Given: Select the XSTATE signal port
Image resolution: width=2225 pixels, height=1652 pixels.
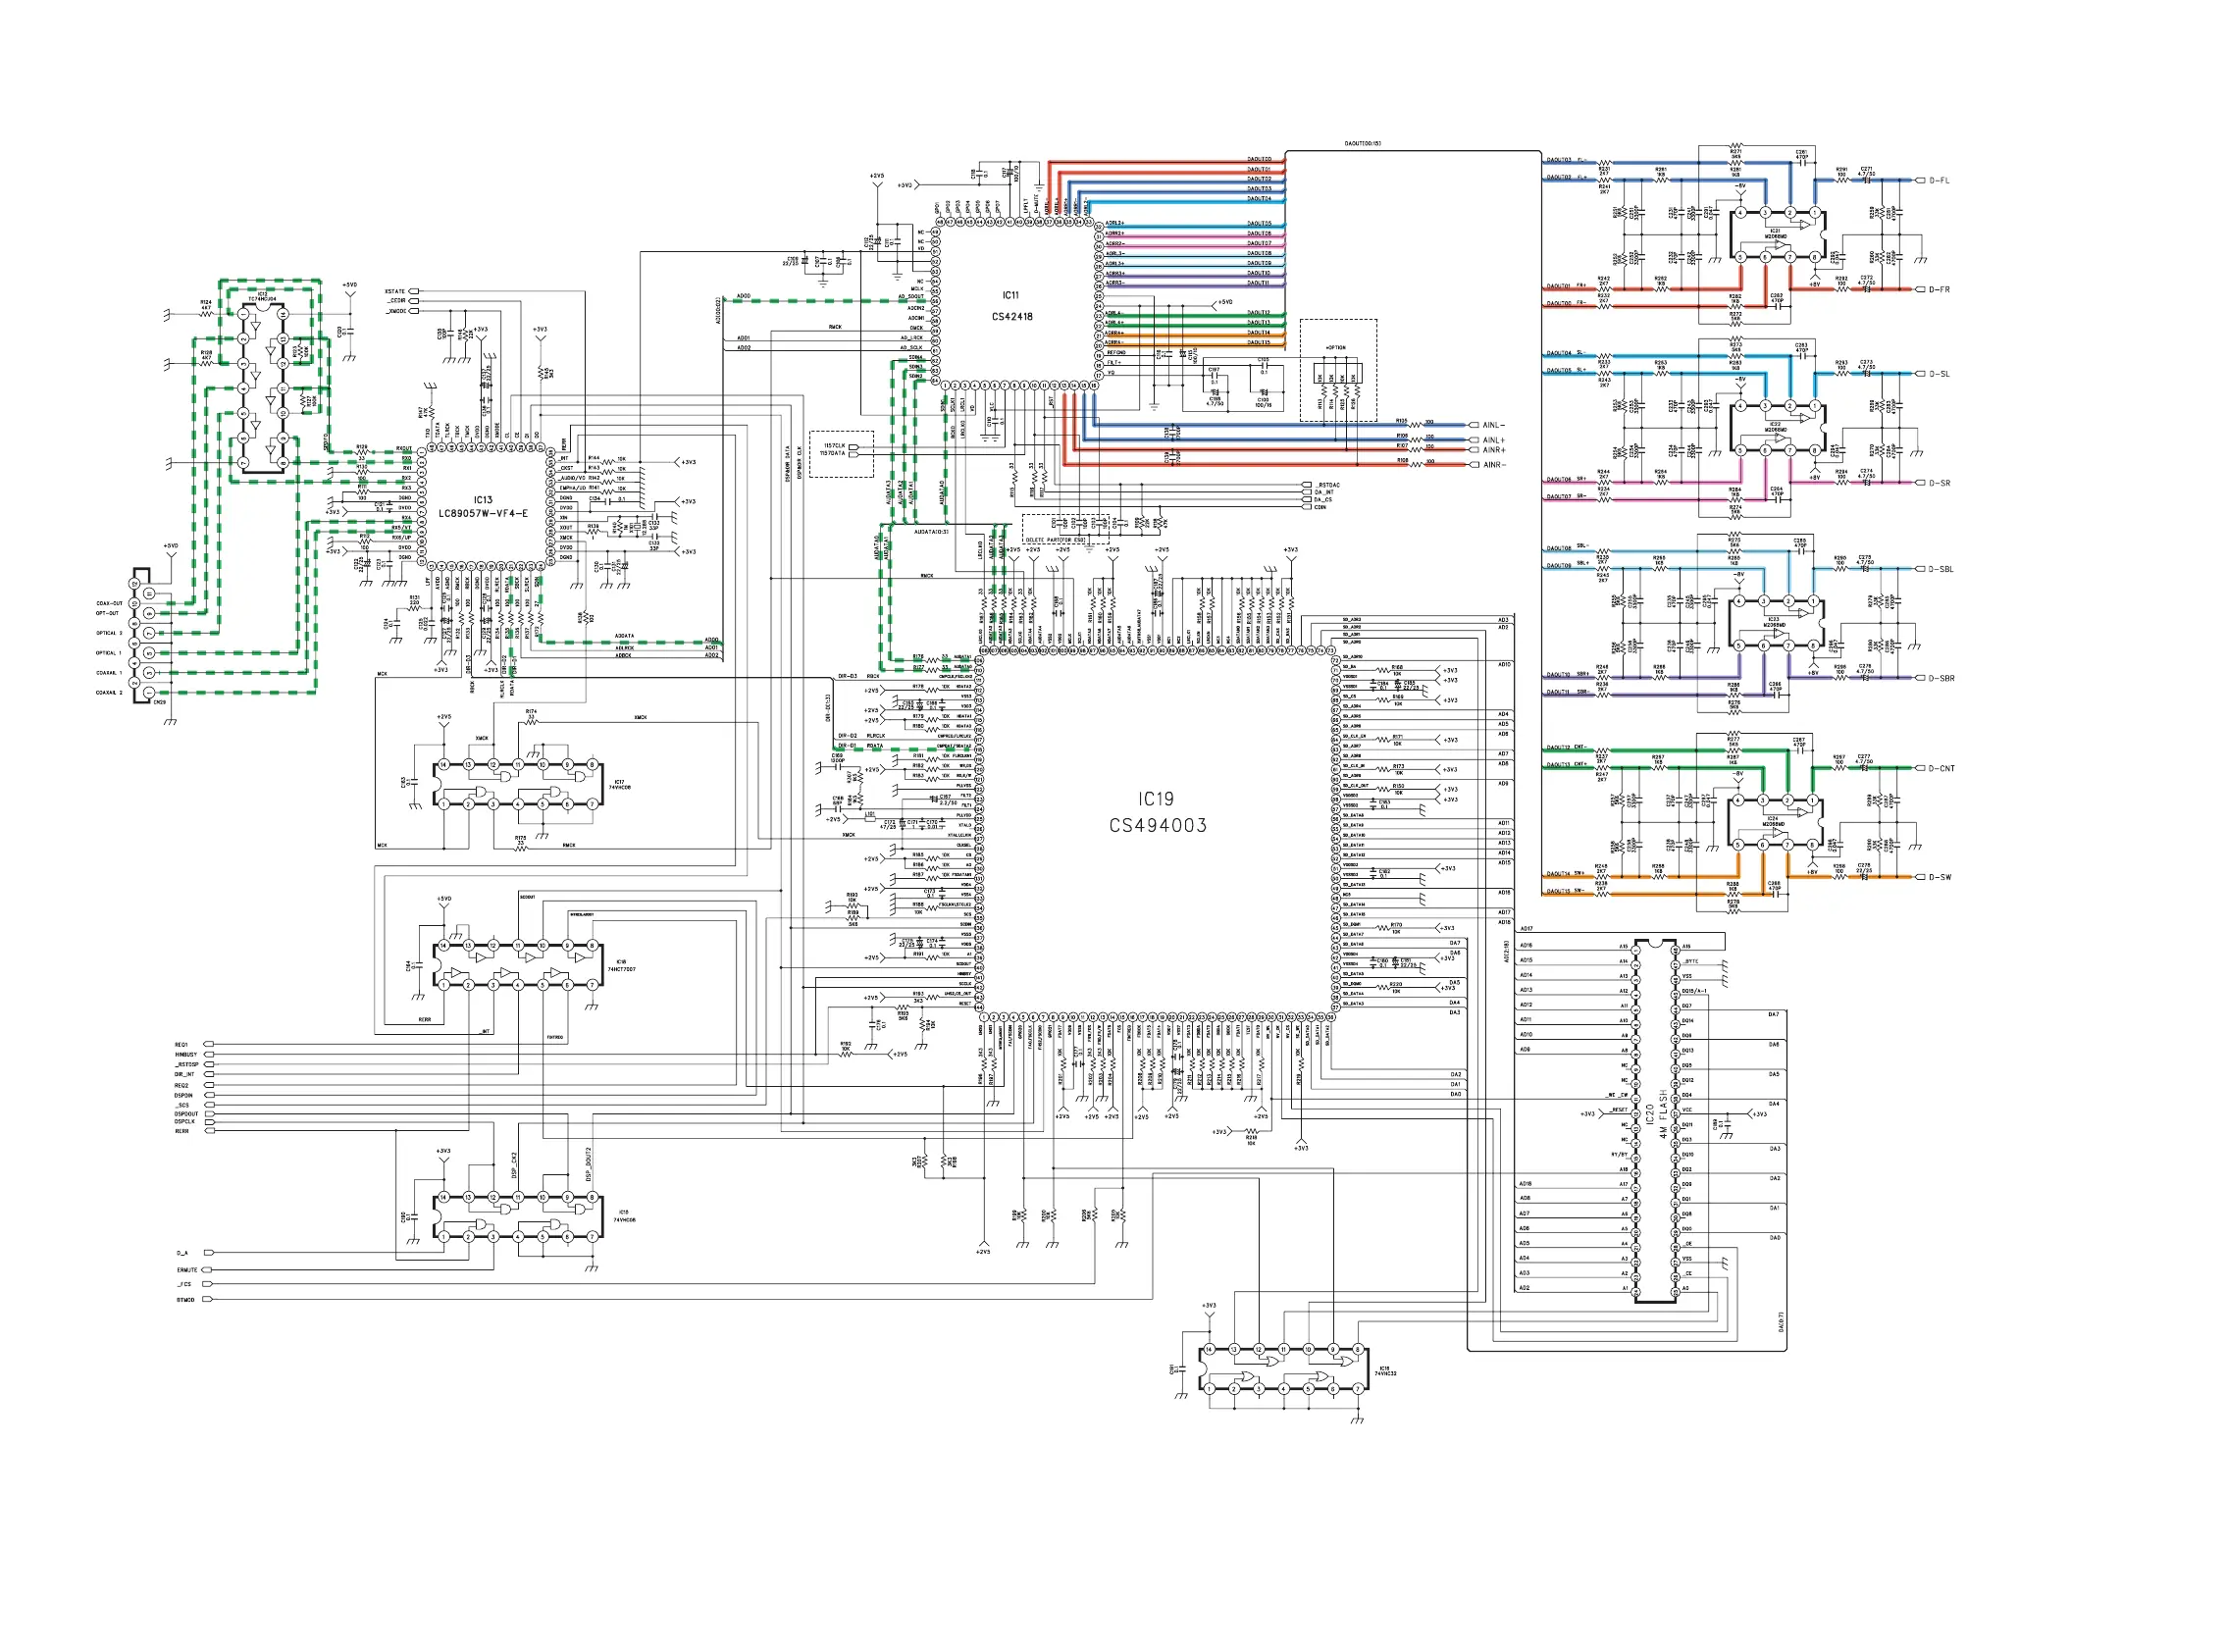Looking at the screenshot, I should click(x=413, y=292).
